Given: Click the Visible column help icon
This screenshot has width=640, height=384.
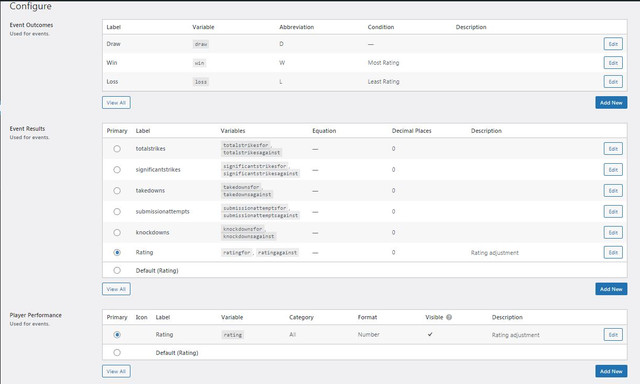Looking at the screenshot, I should [449, 317].
